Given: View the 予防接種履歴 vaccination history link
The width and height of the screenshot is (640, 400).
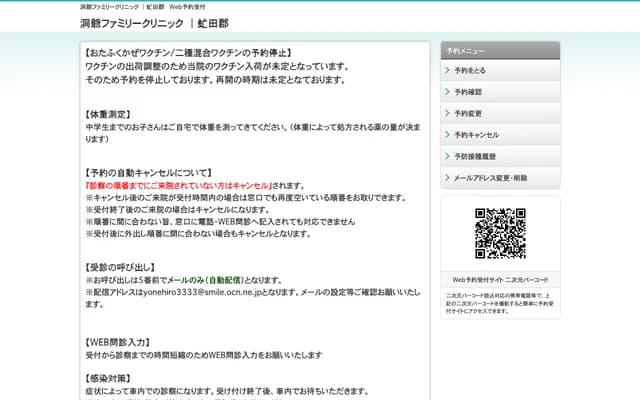Looking at the screenshot, I should (476, 156).
